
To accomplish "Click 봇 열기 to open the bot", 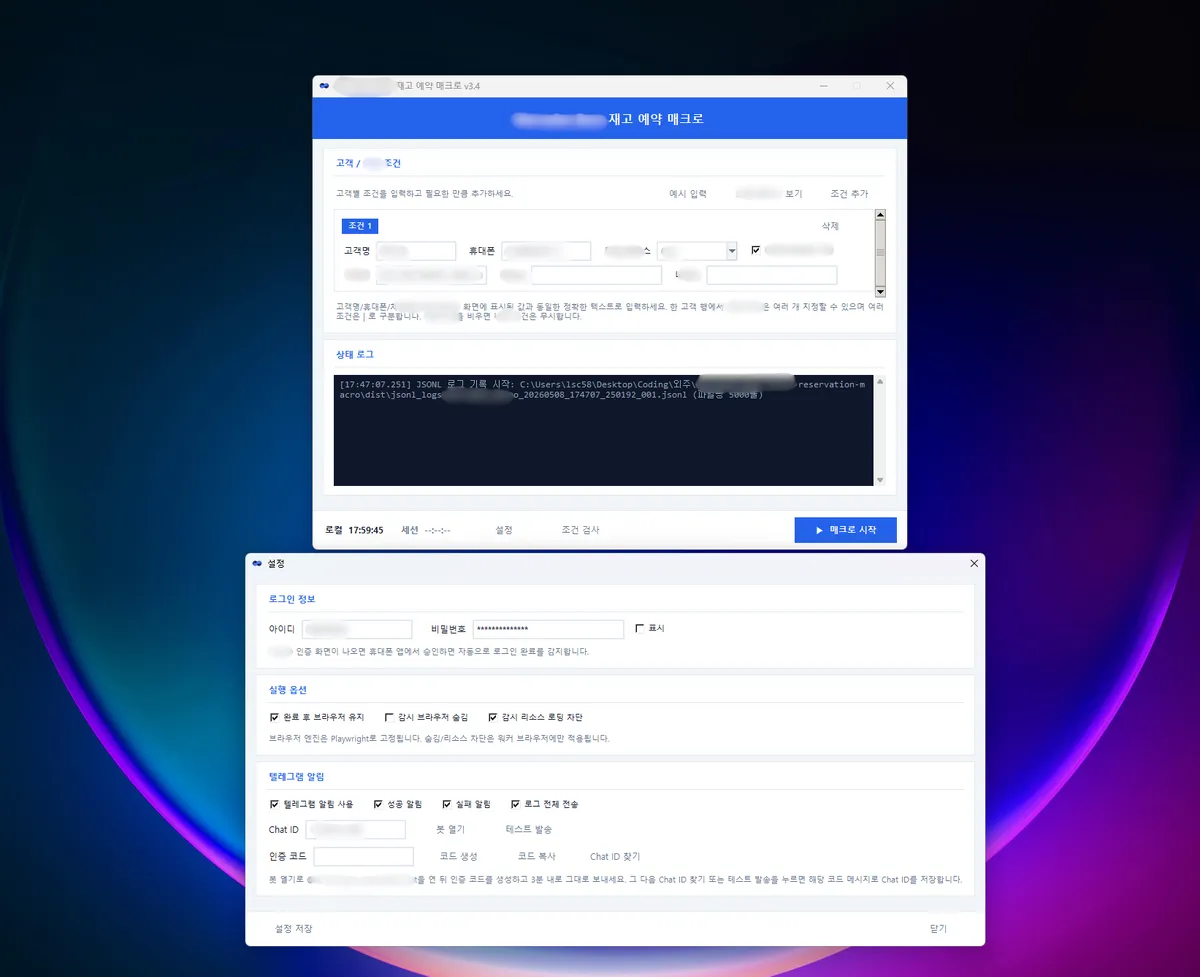I will click(450, 829).
